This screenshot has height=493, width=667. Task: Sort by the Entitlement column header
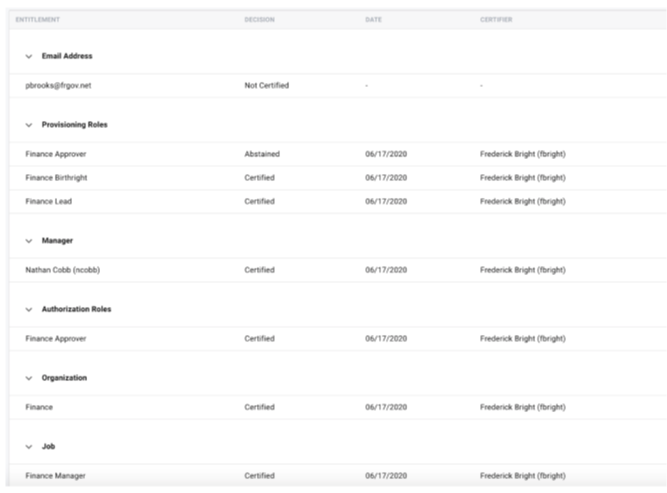pos(36,19)
